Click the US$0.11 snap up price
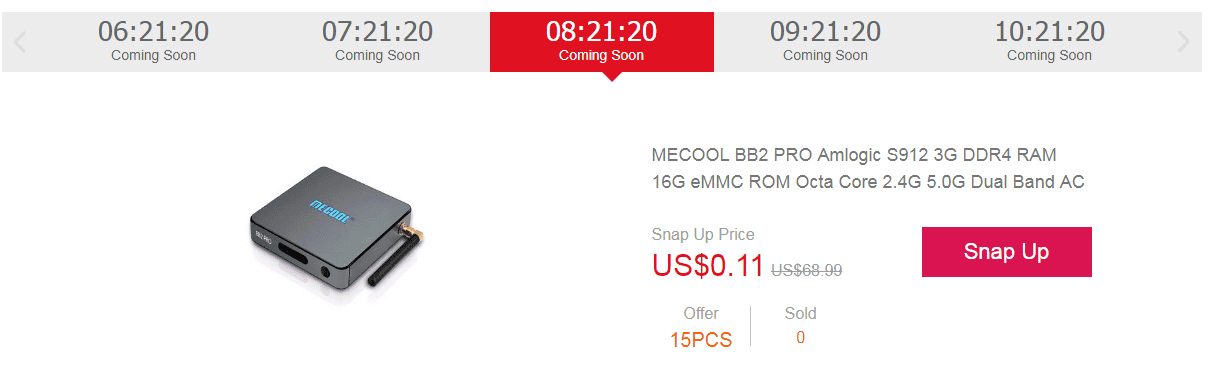This screenshot has height=392, width=1228. (708, 266)
